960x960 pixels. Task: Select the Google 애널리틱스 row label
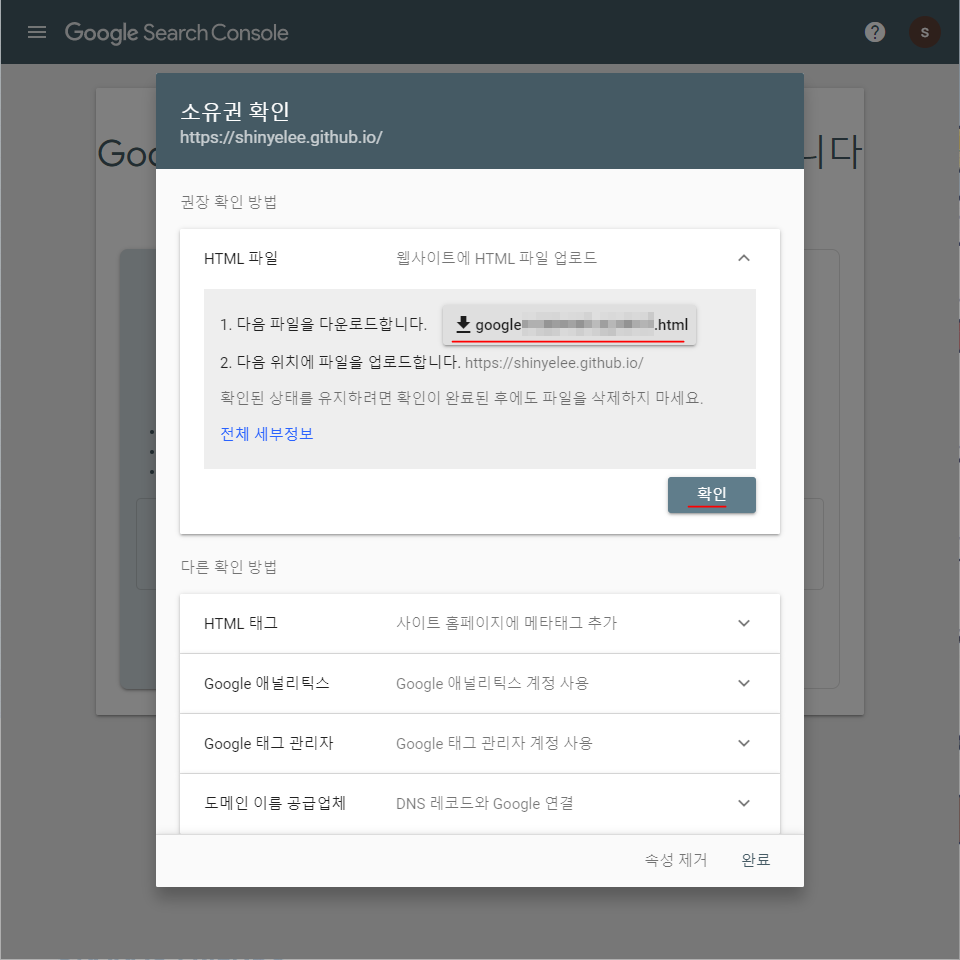pos(267,683)
